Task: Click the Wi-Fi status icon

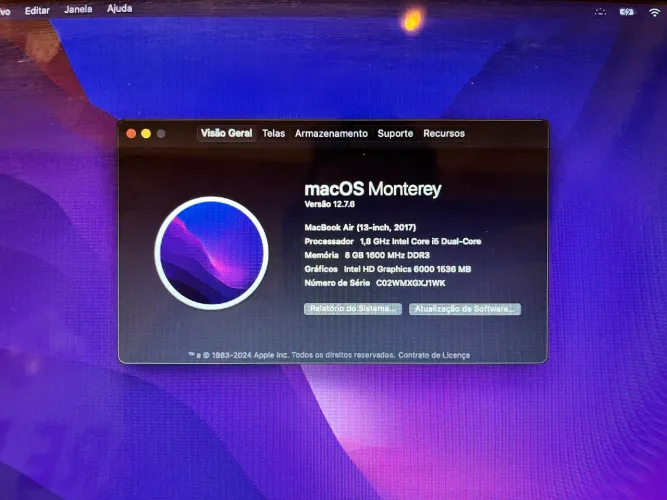Action: click(655, 12)
